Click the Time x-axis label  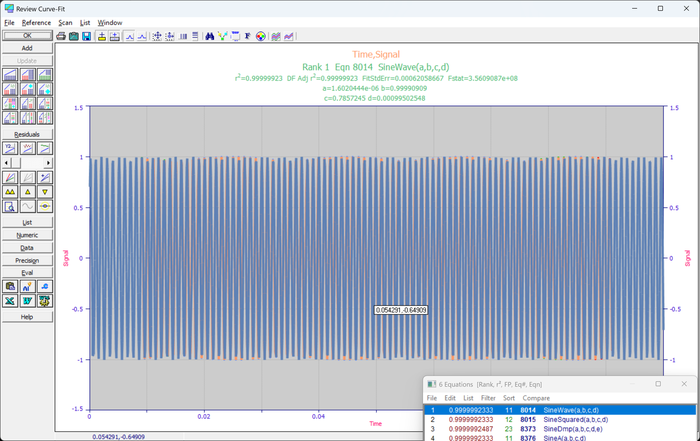[x=375, y=424]
